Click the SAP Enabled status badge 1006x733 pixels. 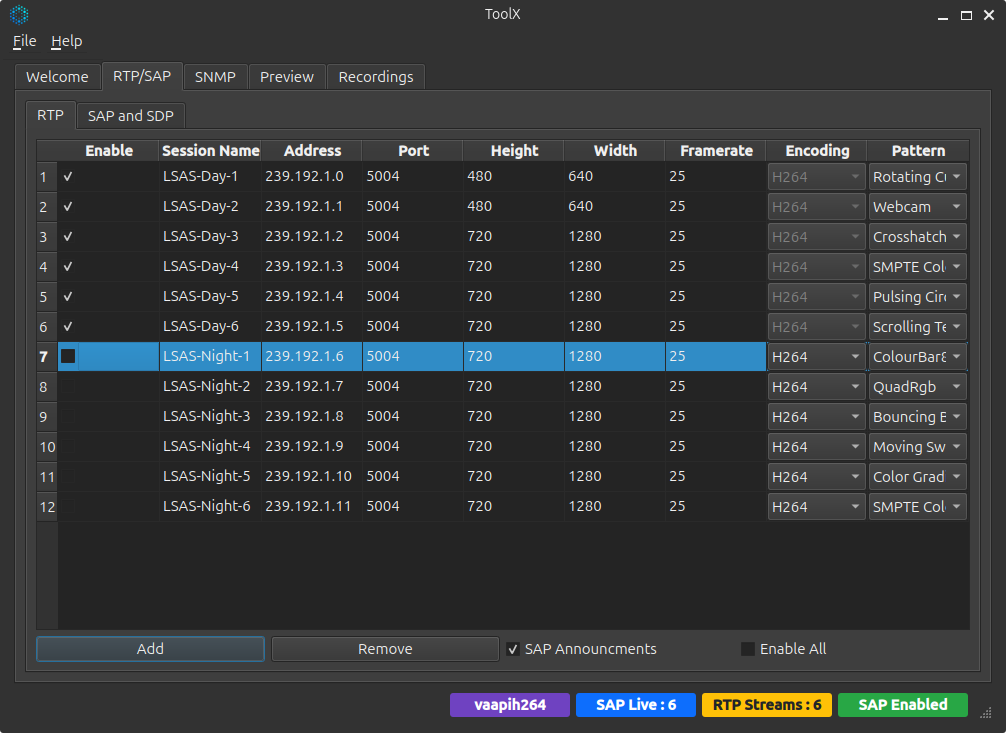902,705
